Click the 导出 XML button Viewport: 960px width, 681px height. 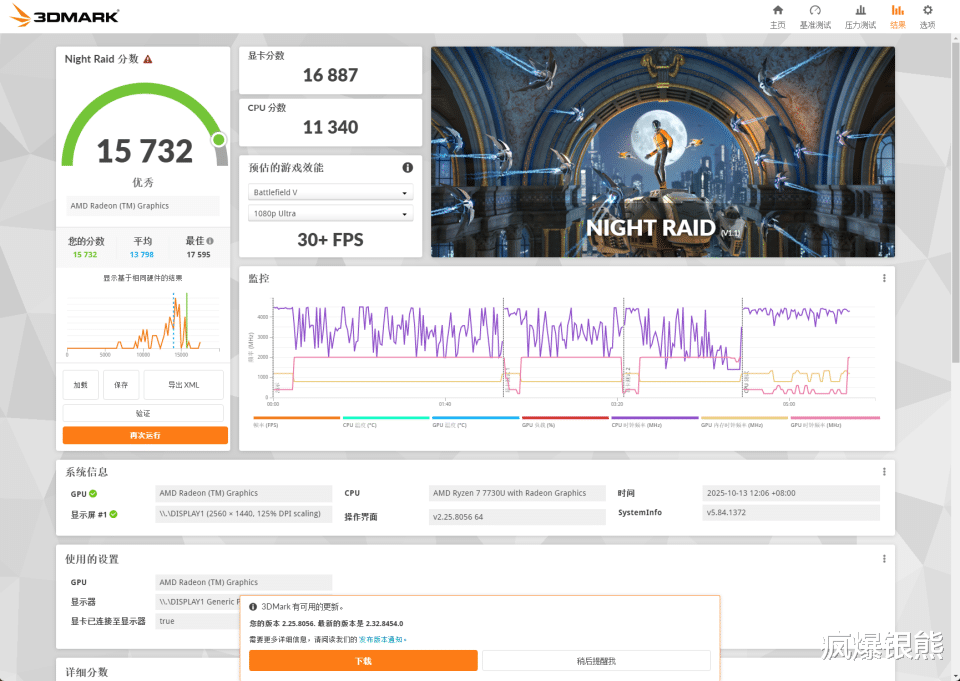pos(184,385)
